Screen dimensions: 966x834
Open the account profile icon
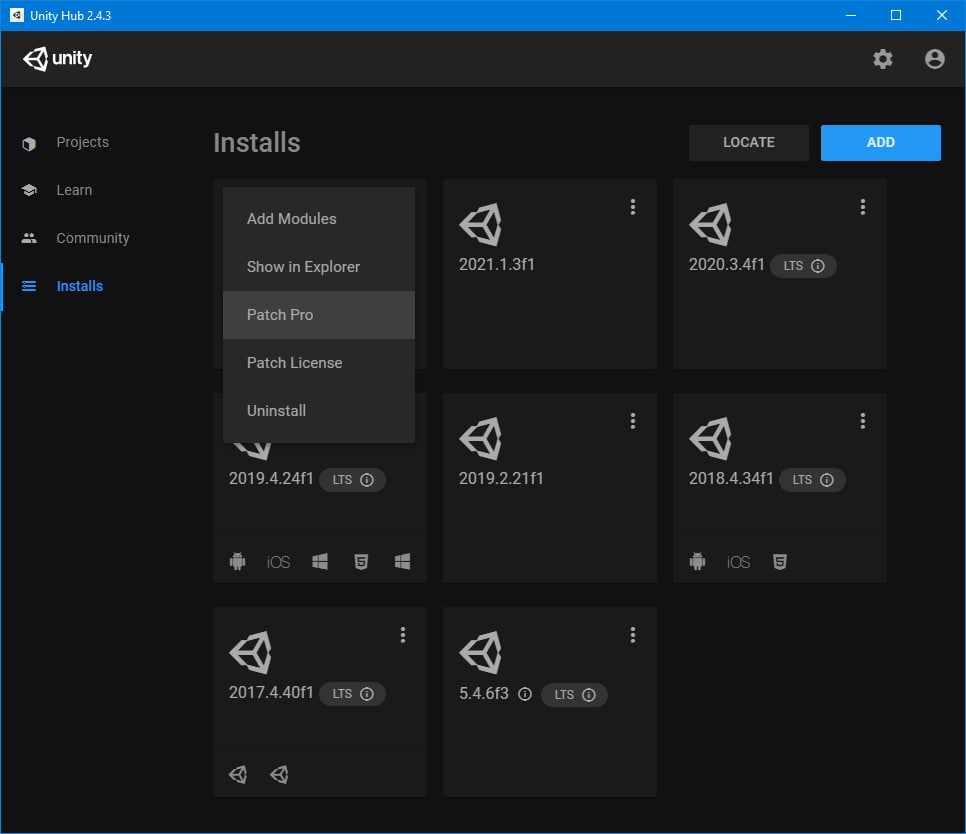[x=934, y=59]
